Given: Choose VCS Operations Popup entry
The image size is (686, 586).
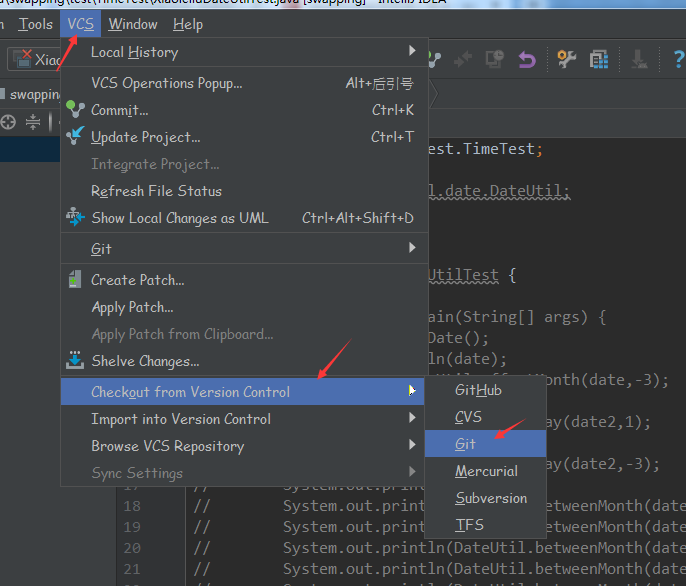Looking at the screenshot, I should [244, 83].
